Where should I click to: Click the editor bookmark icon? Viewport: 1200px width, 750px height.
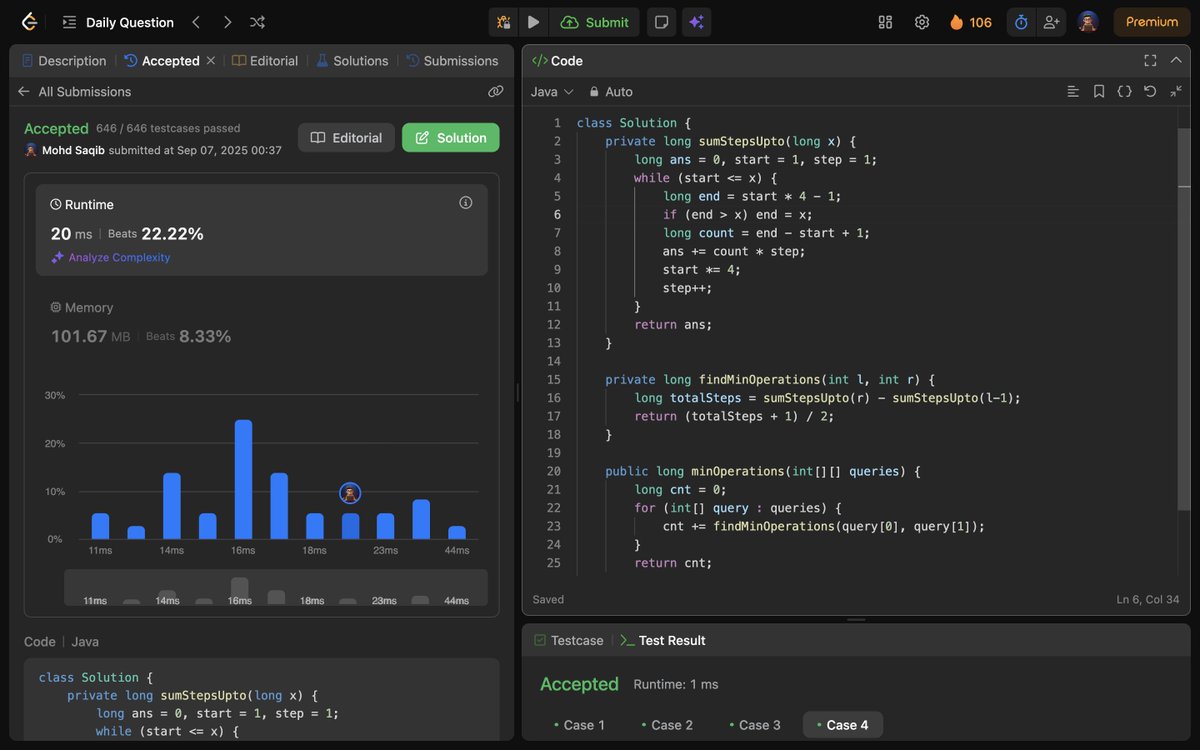point(1099,92)
